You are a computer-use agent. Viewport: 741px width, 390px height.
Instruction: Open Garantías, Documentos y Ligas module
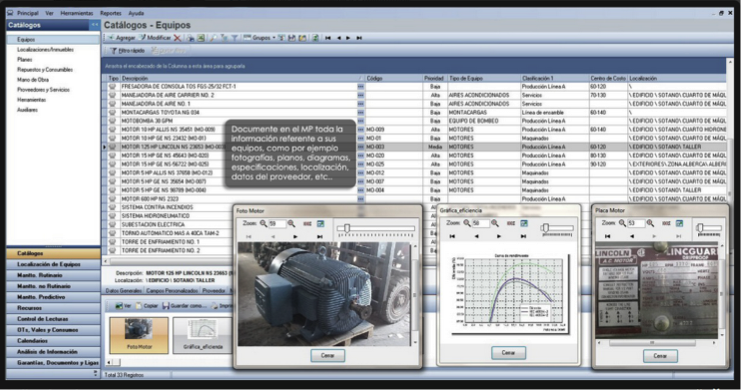pos(53,363)
